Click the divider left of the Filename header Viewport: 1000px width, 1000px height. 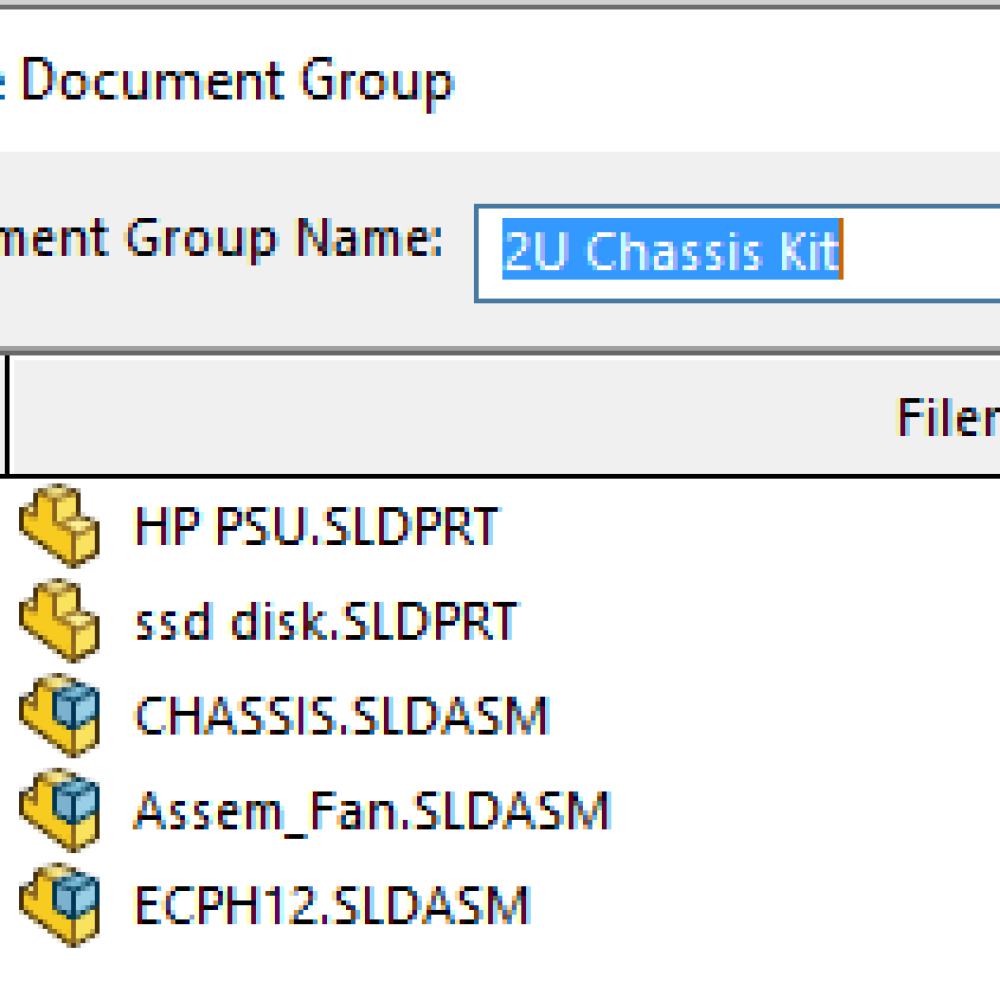click(x=8, y=416)
